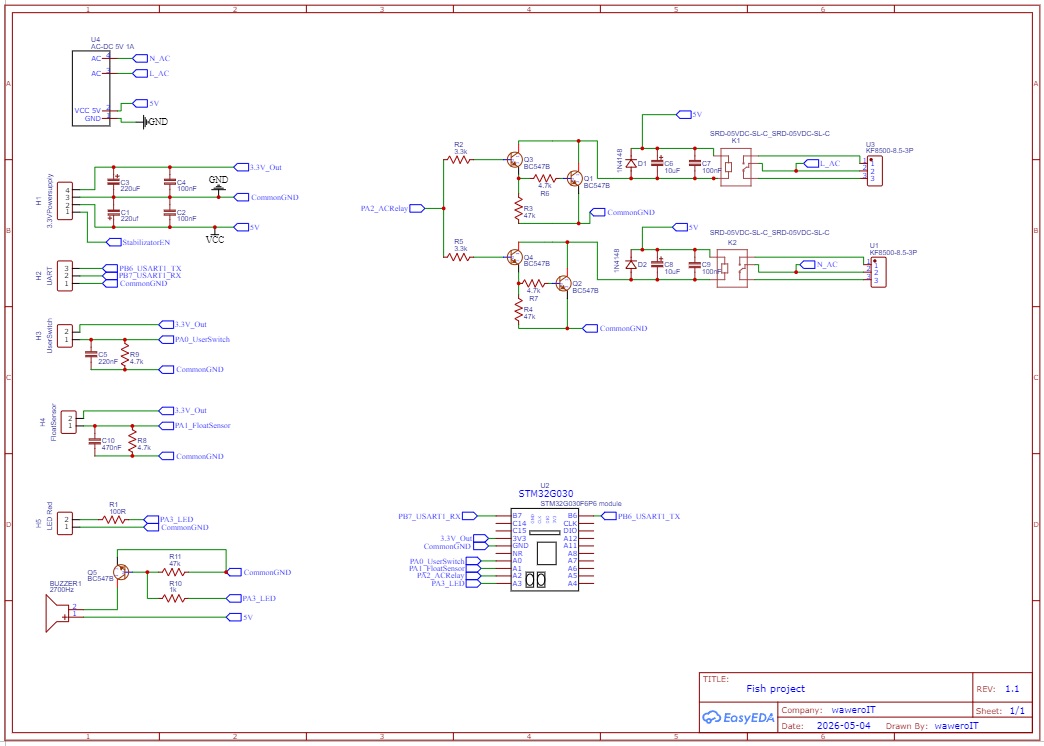1044x746 pixels.
Task: Select transistor Q5 BC547B
Action: point(121,572)
